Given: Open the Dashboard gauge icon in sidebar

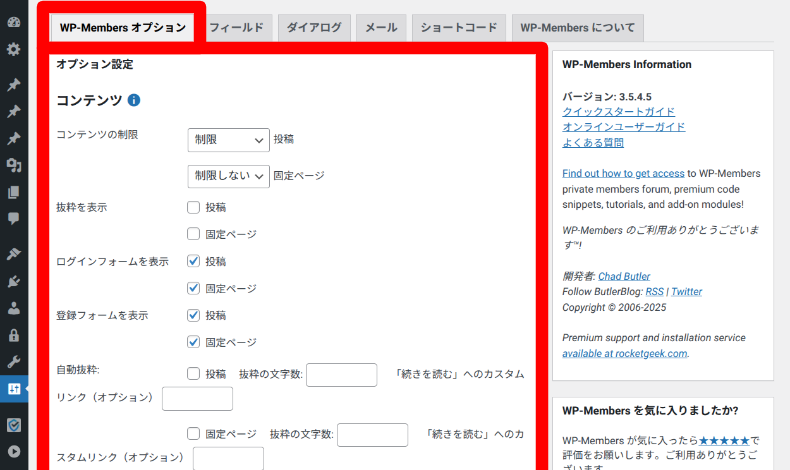Looking at the screenshot, I should 14,22.
